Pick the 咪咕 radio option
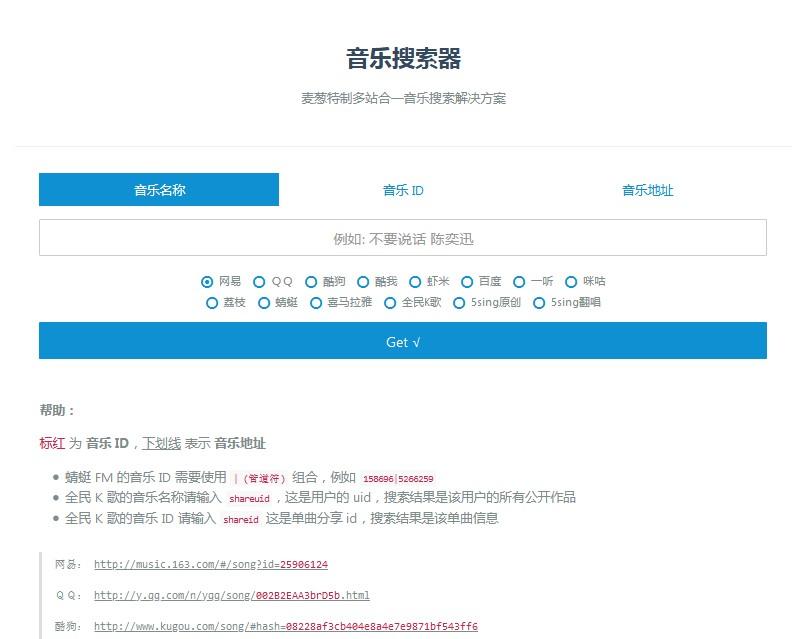Image resolution: width=809 pixels, height=639 pixels. tap(572, 282)
